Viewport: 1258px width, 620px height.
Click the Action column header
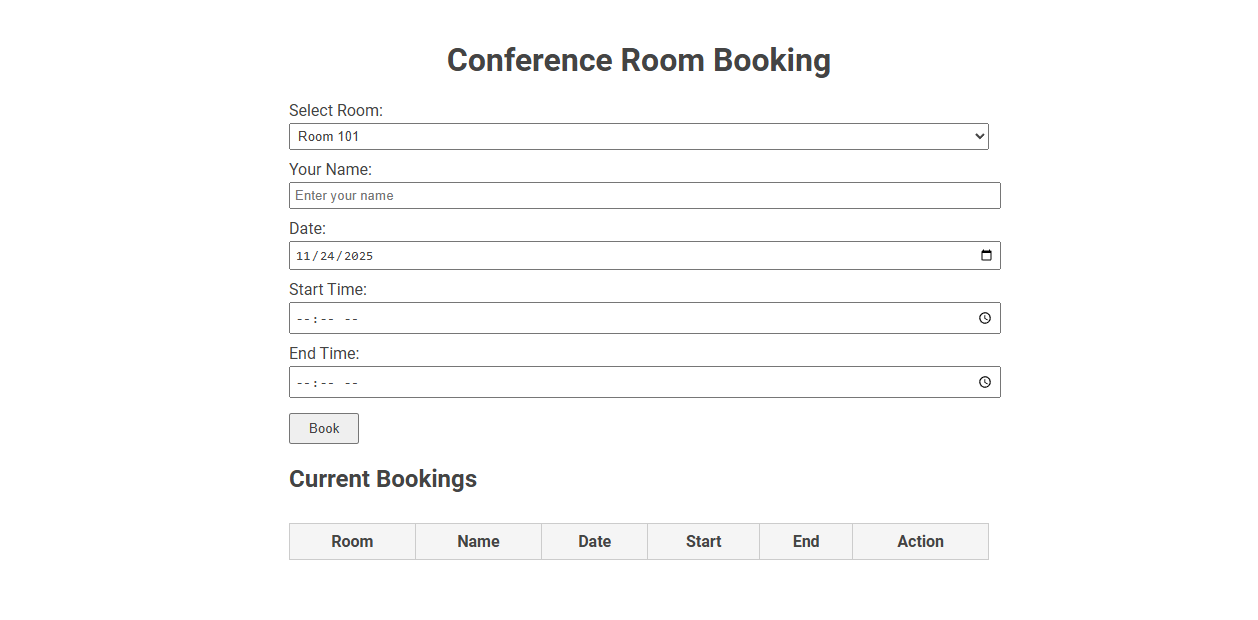(919, 541)
